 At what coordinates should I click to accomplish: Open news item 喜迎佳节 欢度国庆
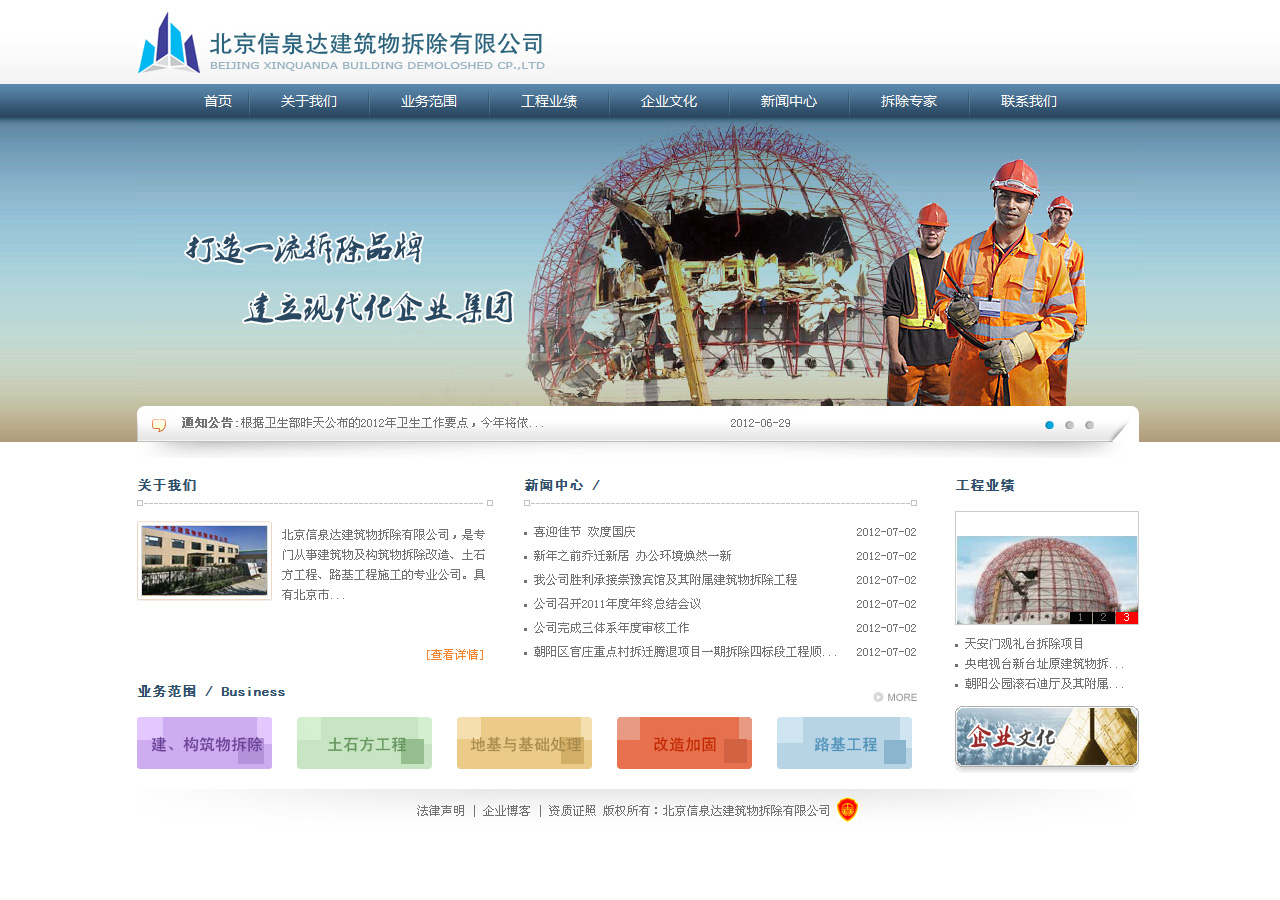[x=584, y=532]
